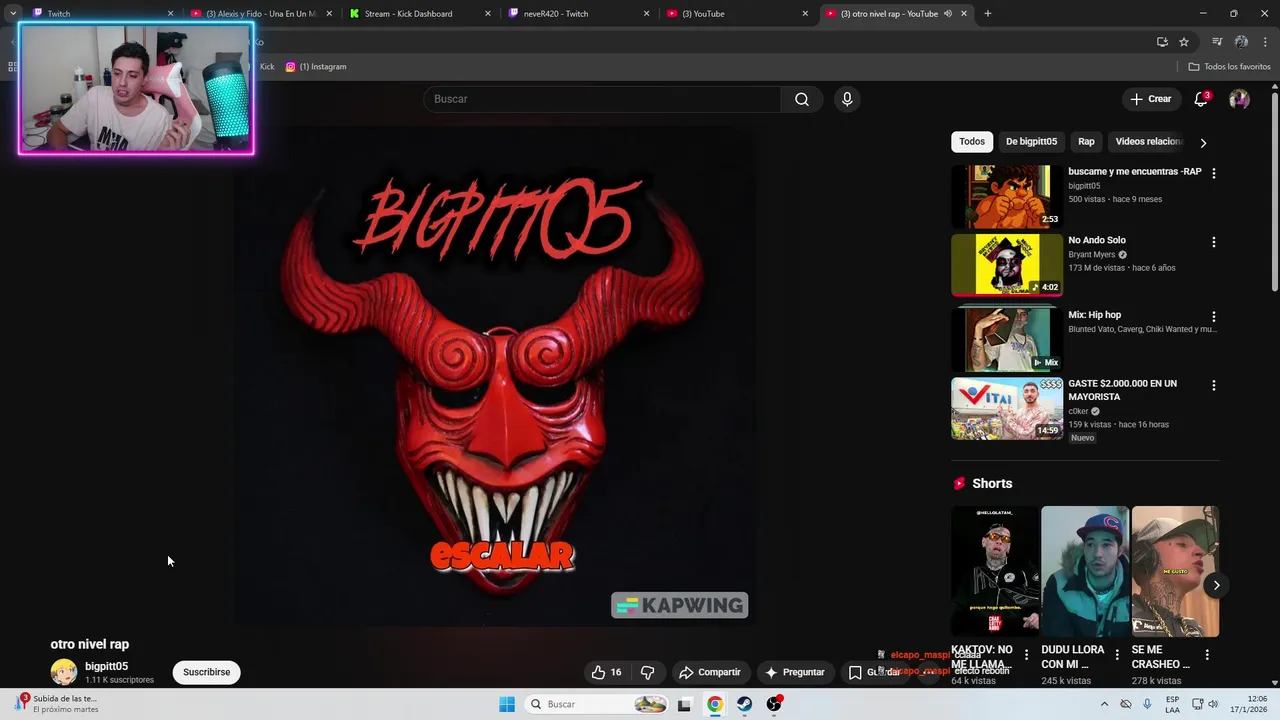The height and width of the screenshot is (720, 1280).
Task: Open Steam from the taskbar
Action: point(745,704)
